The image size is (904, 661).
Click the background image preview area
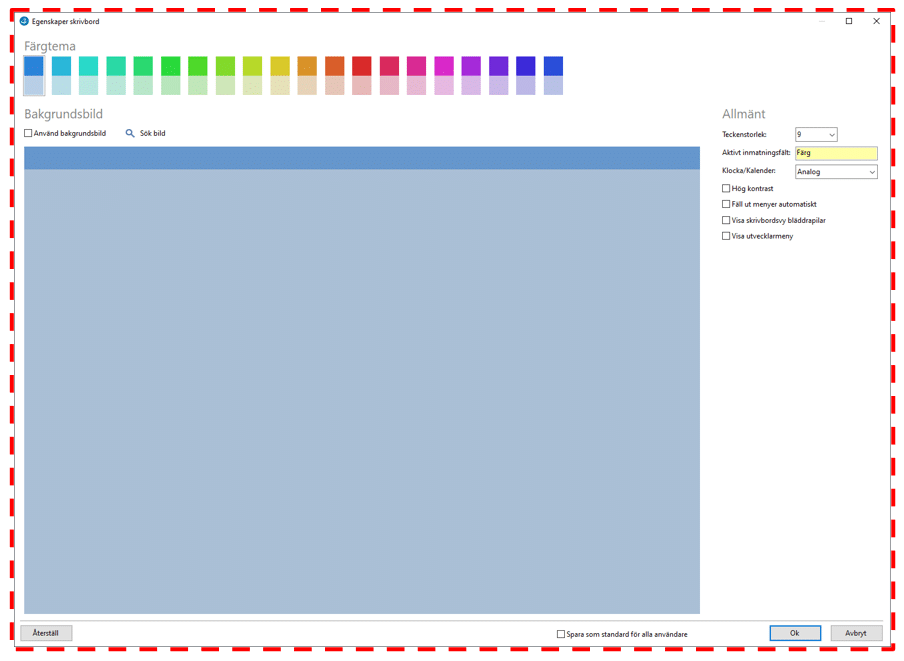click(x=362, y=380)
